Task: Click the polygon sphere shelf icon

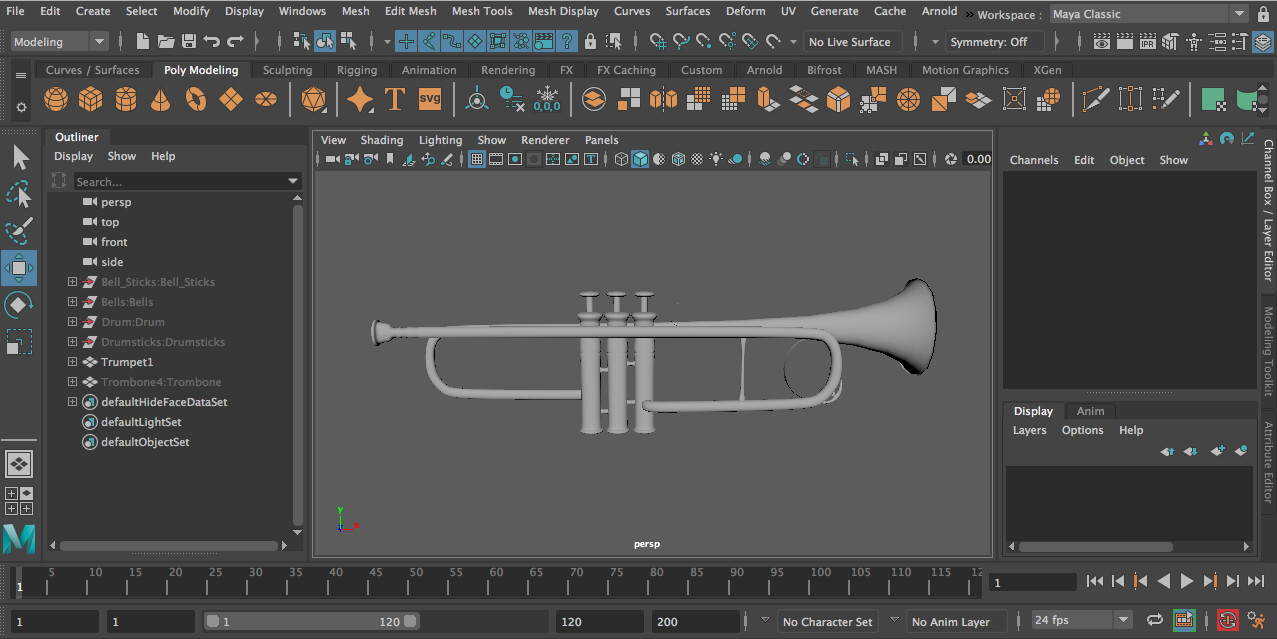Action: (x=57, y=100)
